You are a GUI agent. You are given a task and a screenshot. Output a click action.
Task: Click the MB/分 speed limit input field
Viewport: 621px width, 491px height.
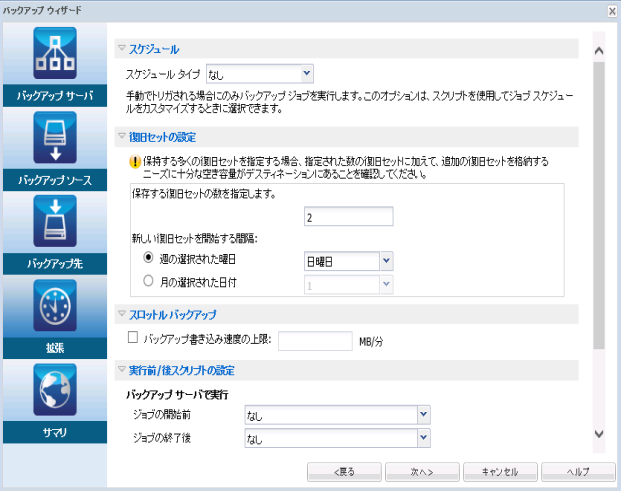pos(315,341)
